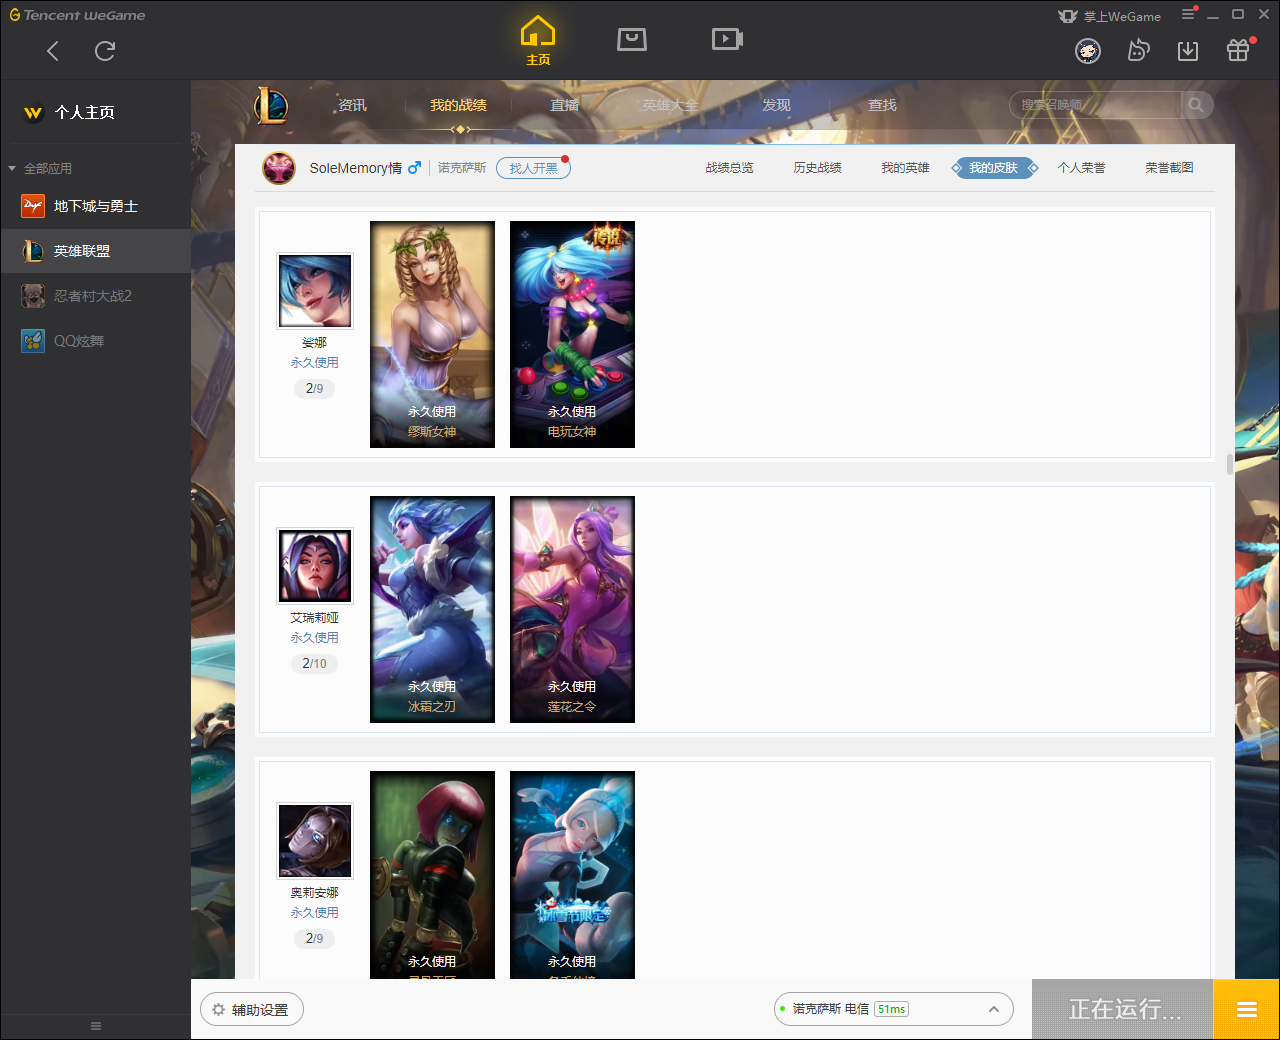This screenshot has height=1040, width=1280.
Task: Click the 找人开黑 button
Action: coord(533,168)
